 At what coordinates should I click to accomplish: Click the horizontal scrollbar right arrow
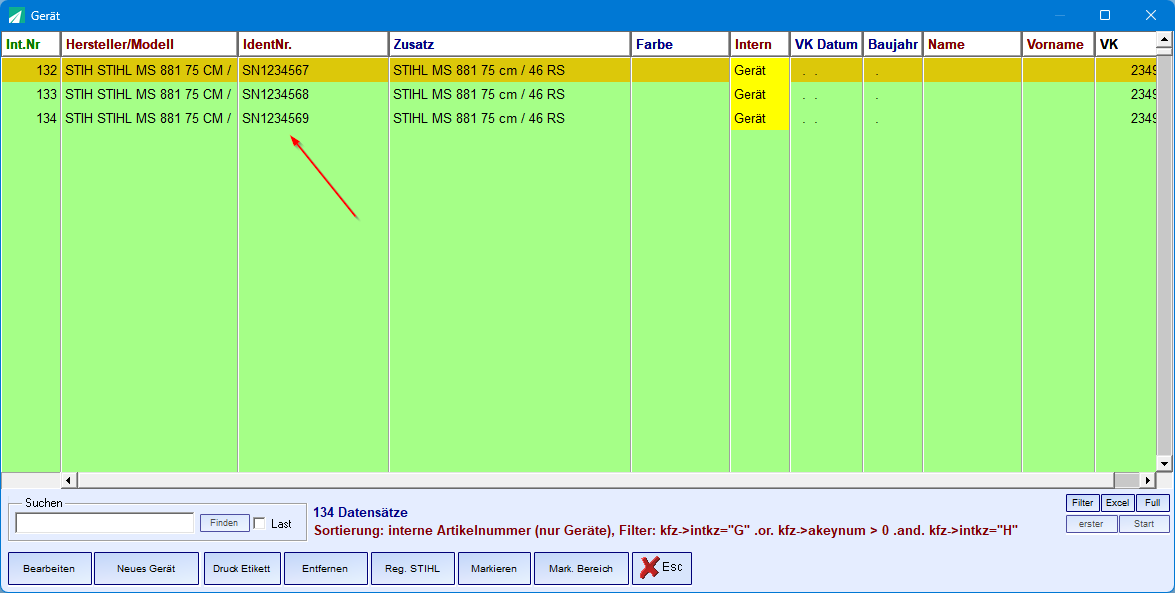(1148, 480)
